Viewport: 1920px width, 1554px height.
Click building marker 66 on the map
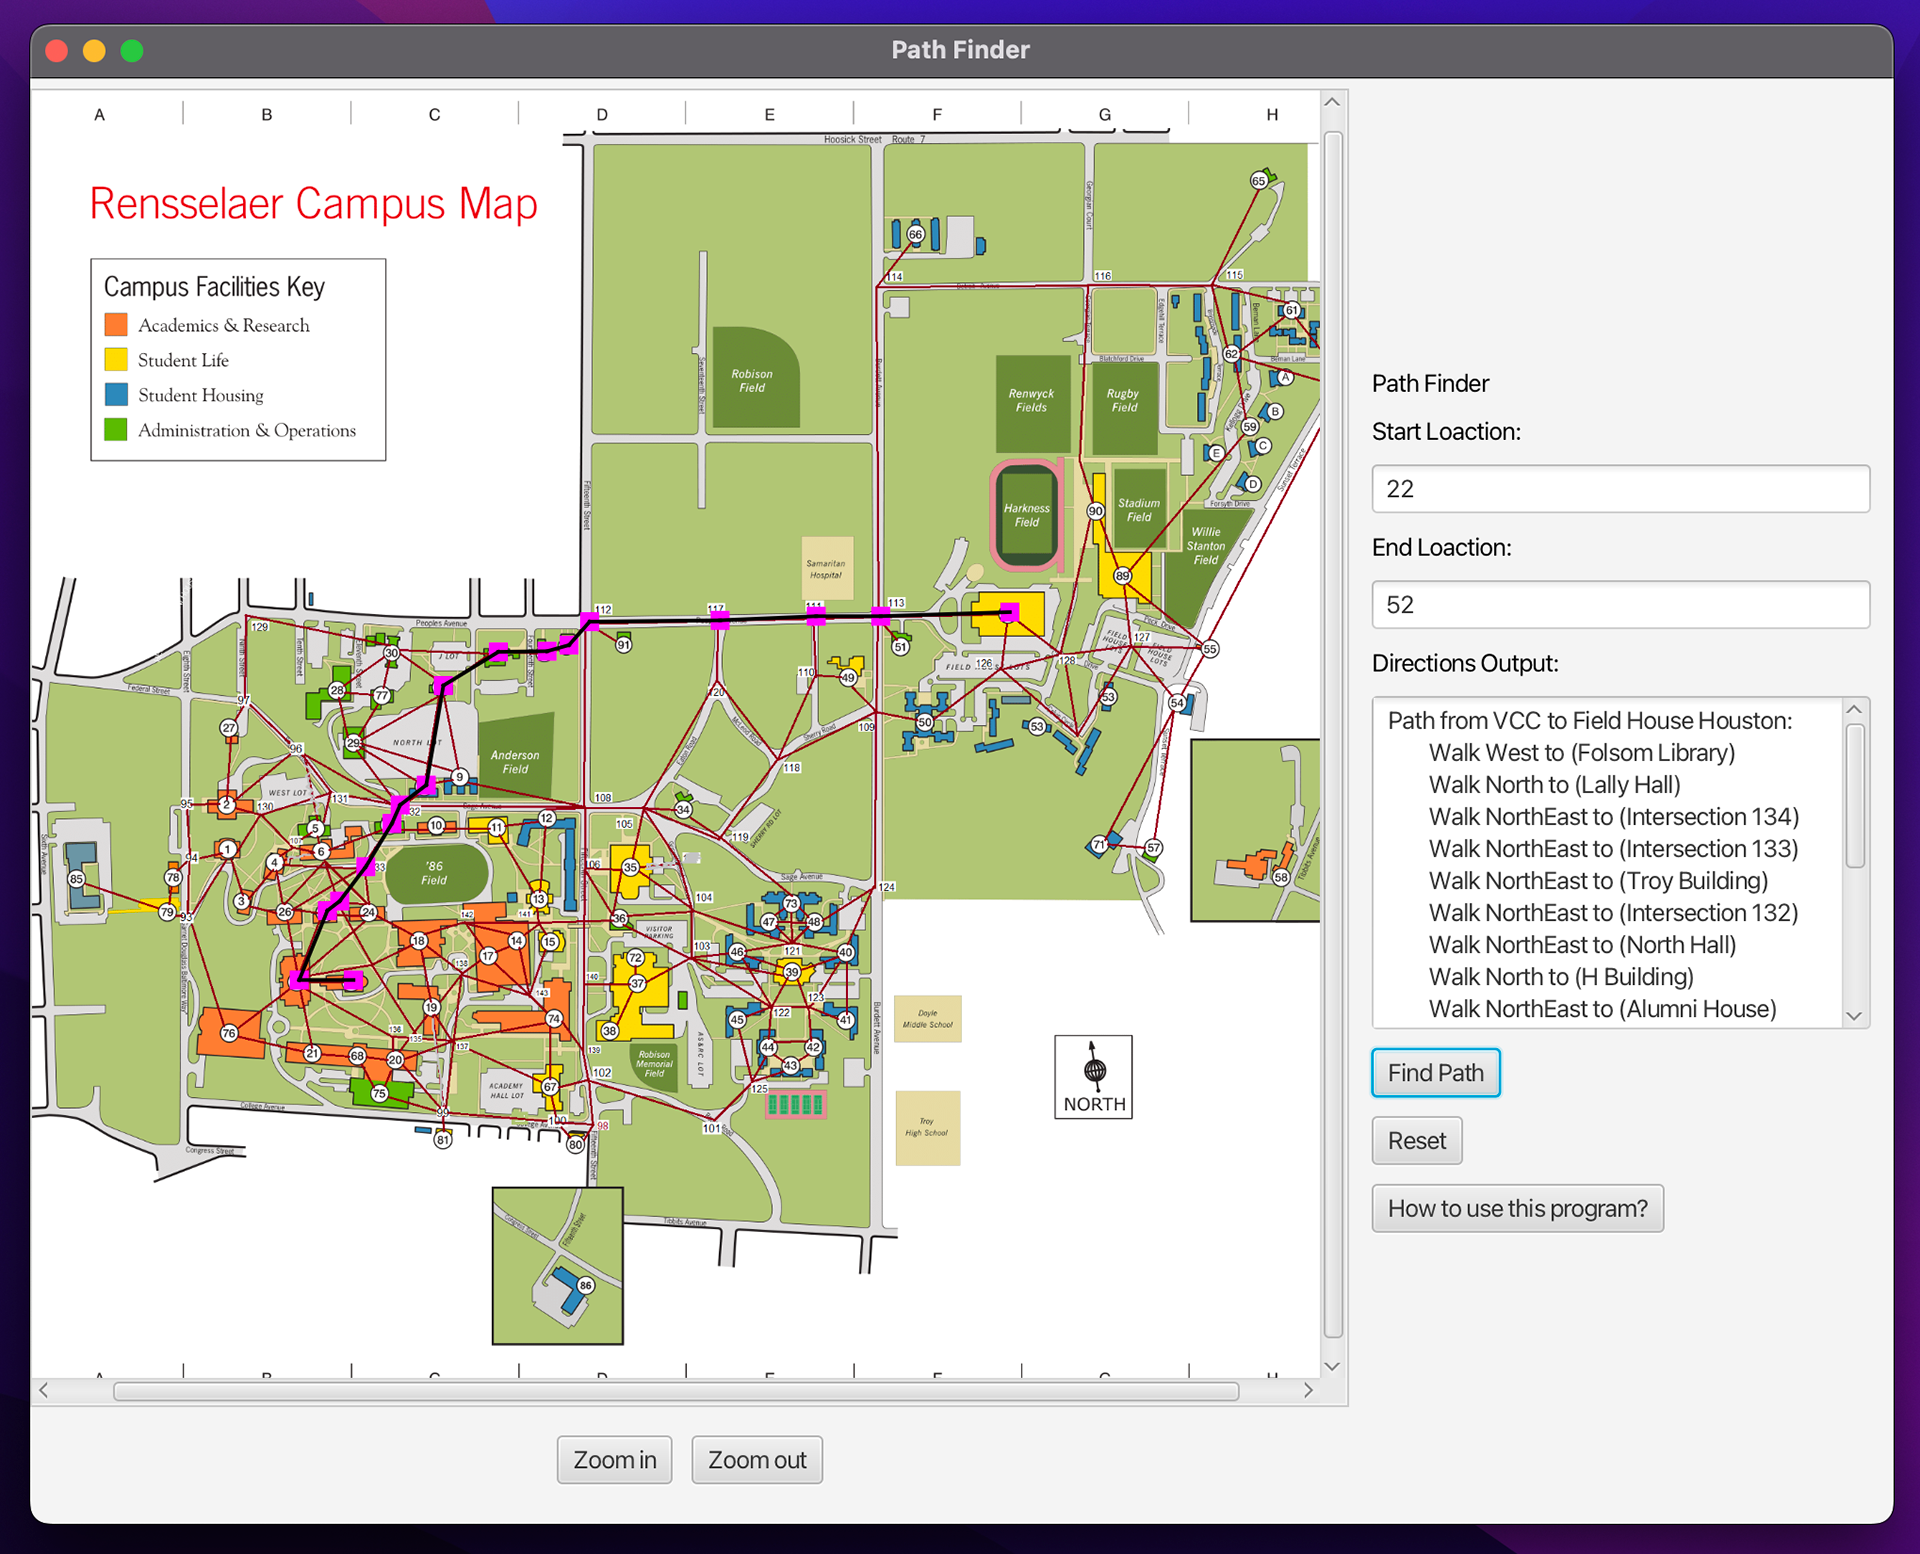click(x=915, y=234)
